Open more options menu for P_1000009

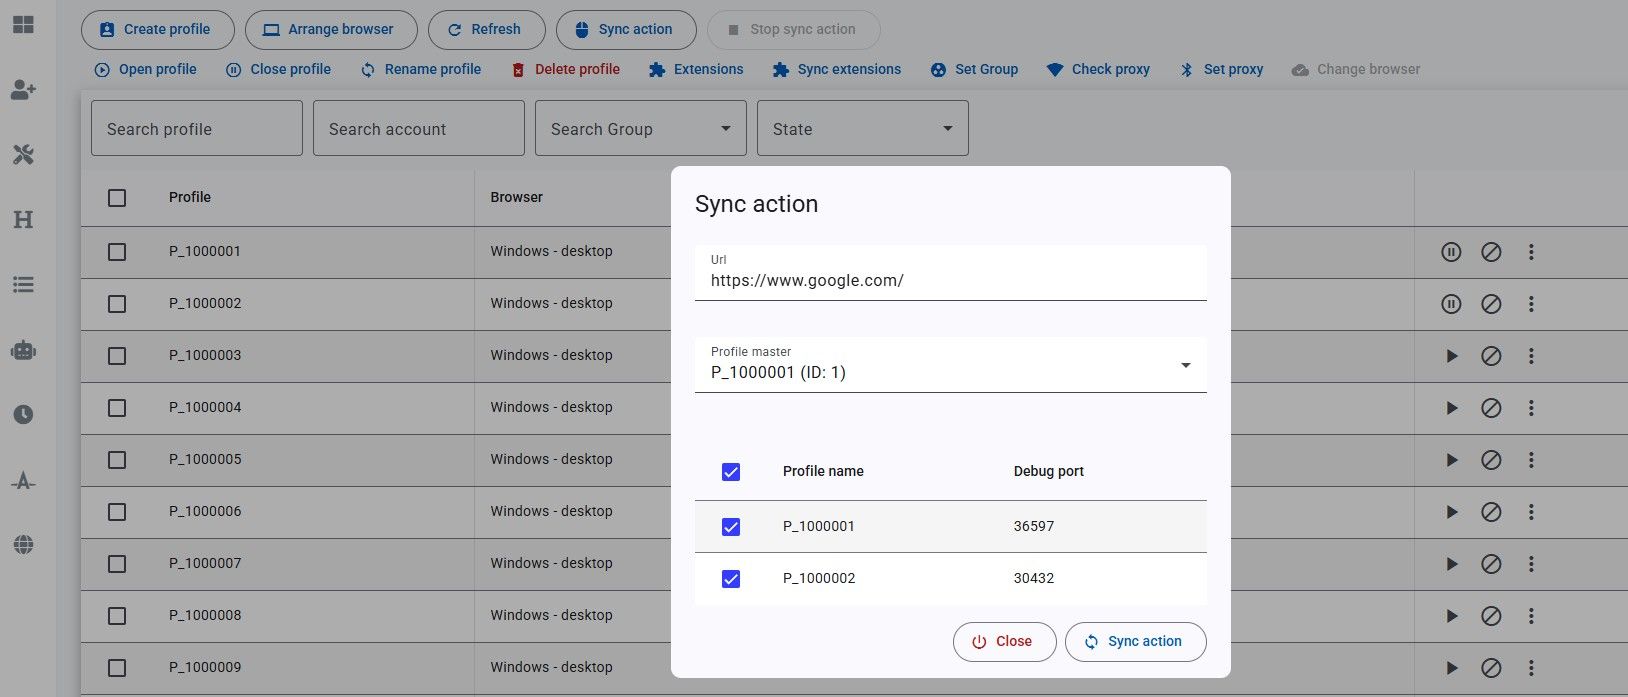pos(1531,668)
